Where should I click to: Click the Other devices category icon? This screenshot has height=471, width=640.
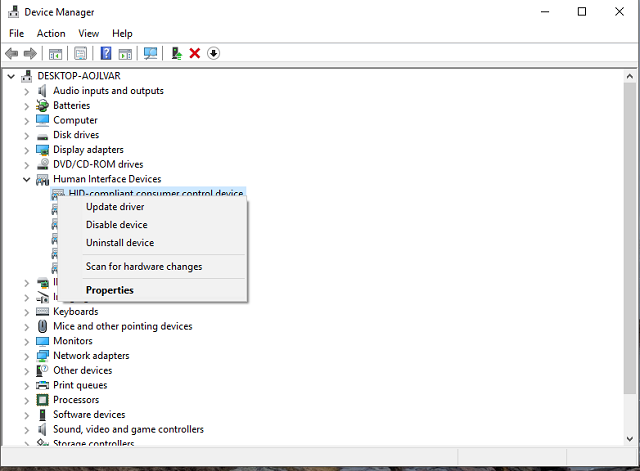point(42,371)
